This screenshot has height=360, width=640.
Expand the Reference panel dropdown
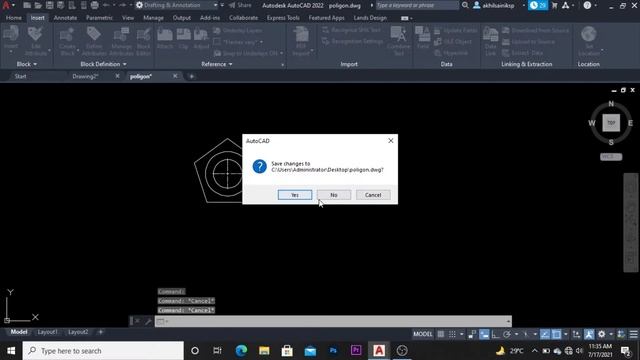pyautogui.click(x=217, y=64)
